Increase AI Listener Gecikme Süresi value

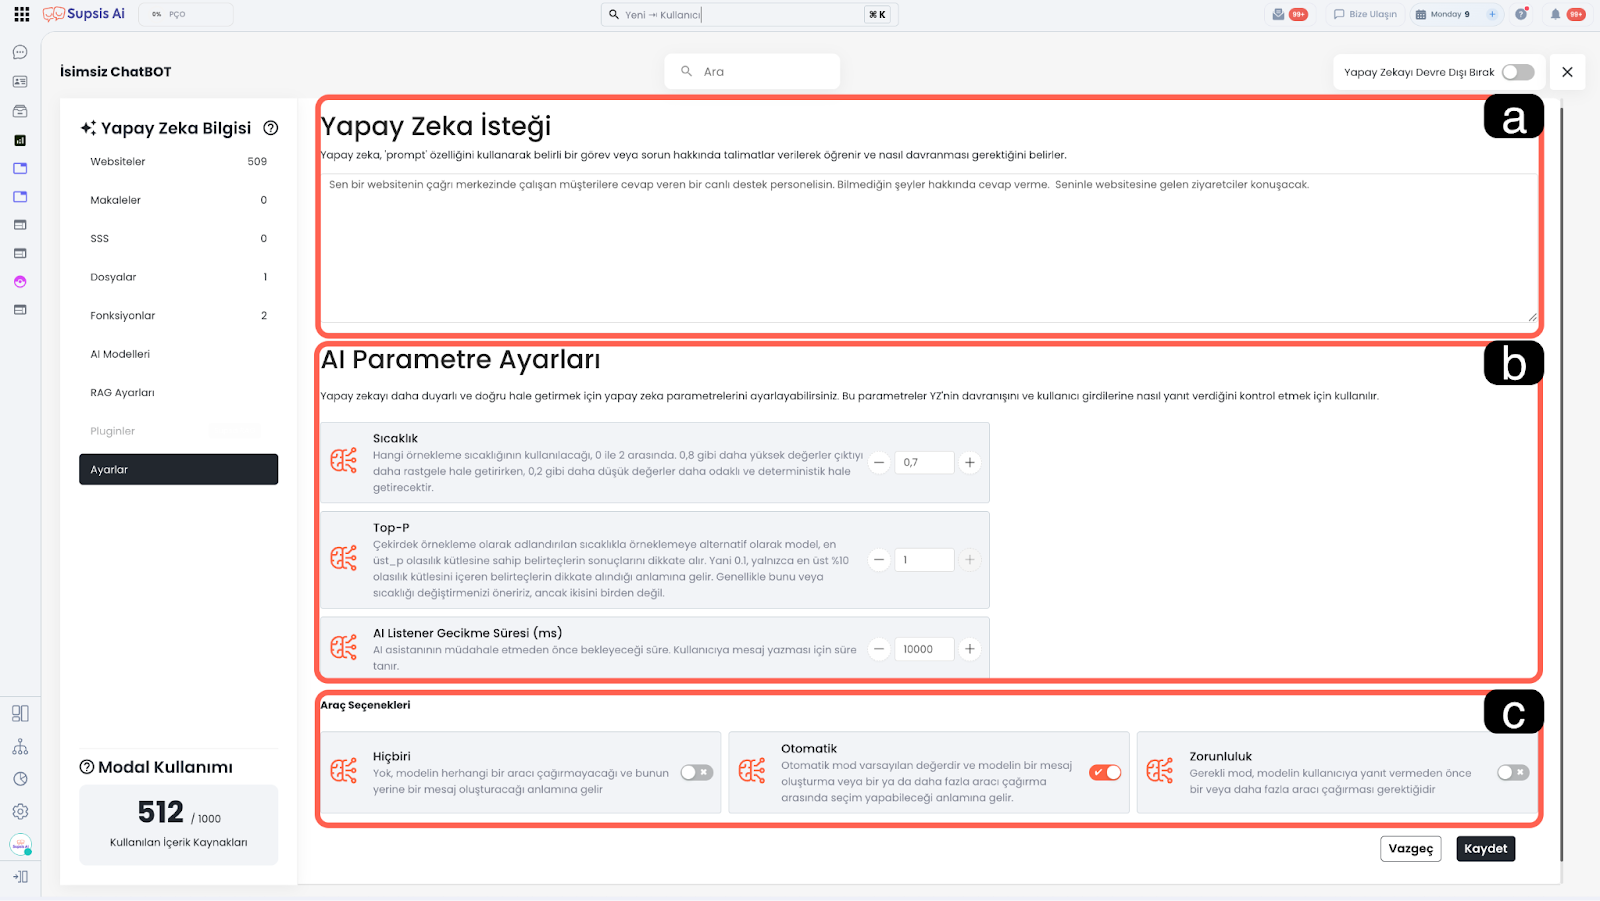click(969, 649)
